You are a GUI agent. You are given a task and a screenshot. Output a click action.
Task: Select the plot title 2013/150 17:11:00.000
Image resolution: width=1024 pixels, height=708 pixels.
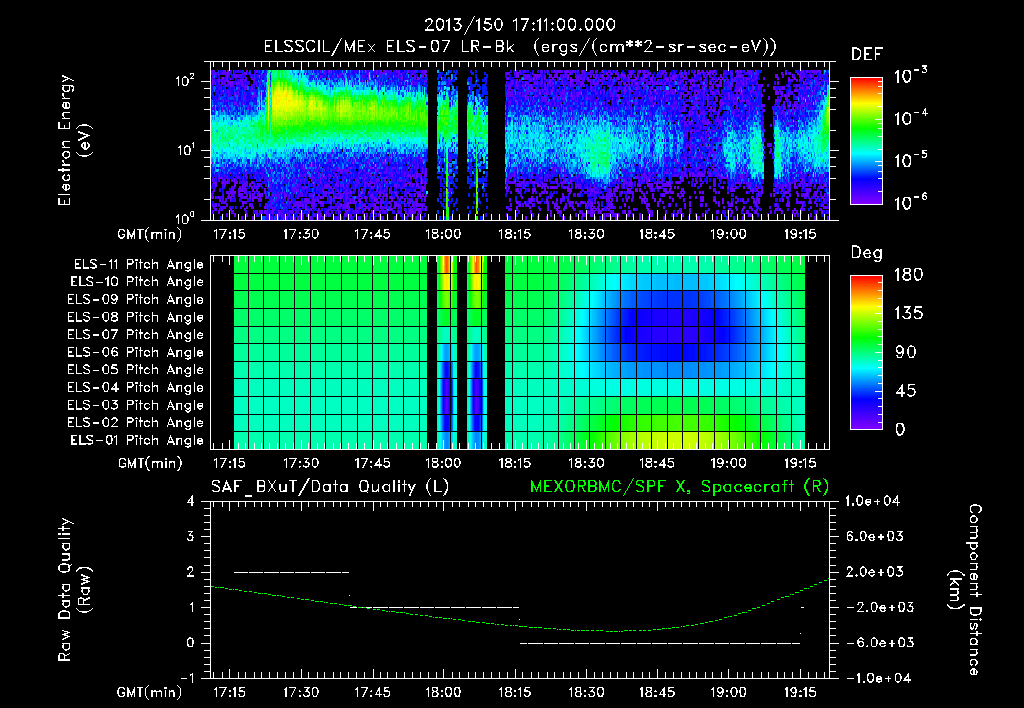click(x=520, y=25)
